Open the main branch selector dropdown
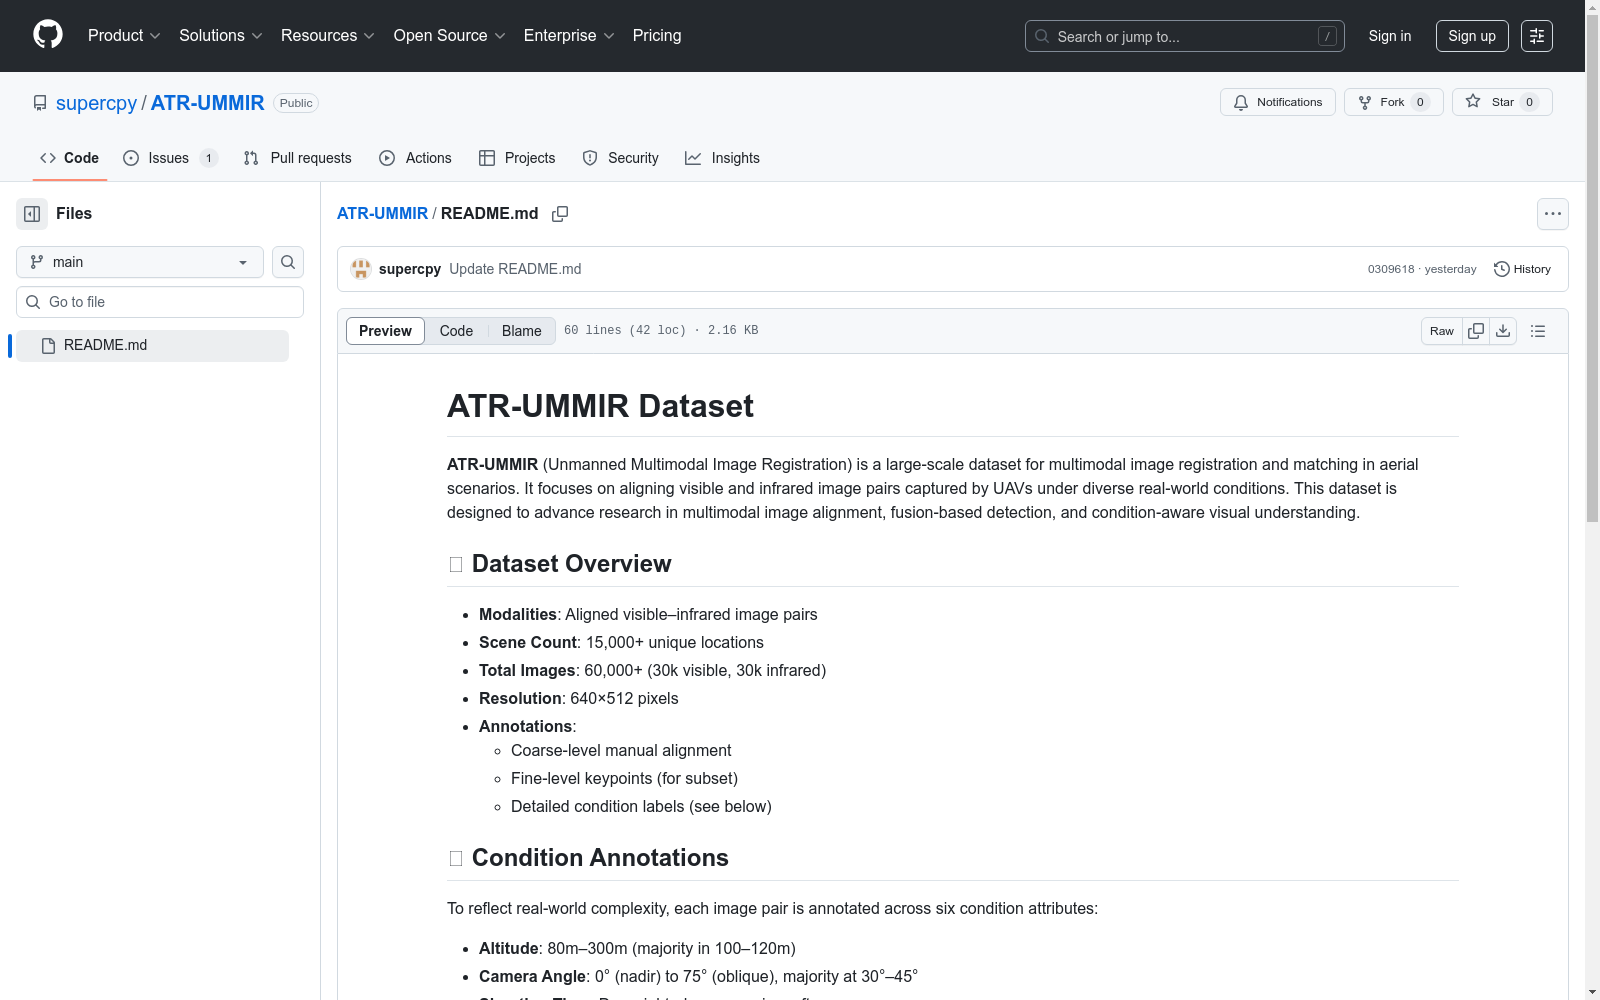 140,262
